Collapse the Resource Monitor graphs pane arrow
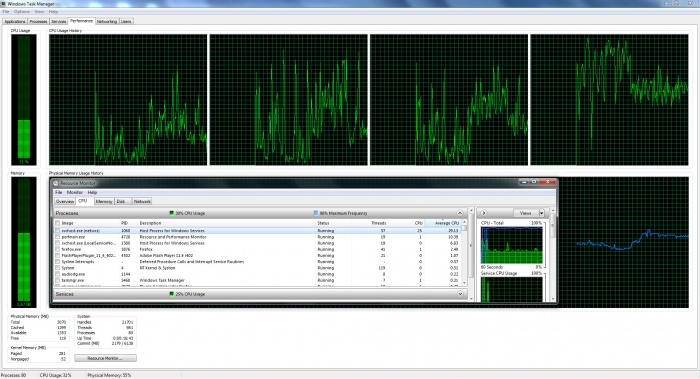This screenshot has height=379, width=700. pyautogui.click(x=483, y=213)
